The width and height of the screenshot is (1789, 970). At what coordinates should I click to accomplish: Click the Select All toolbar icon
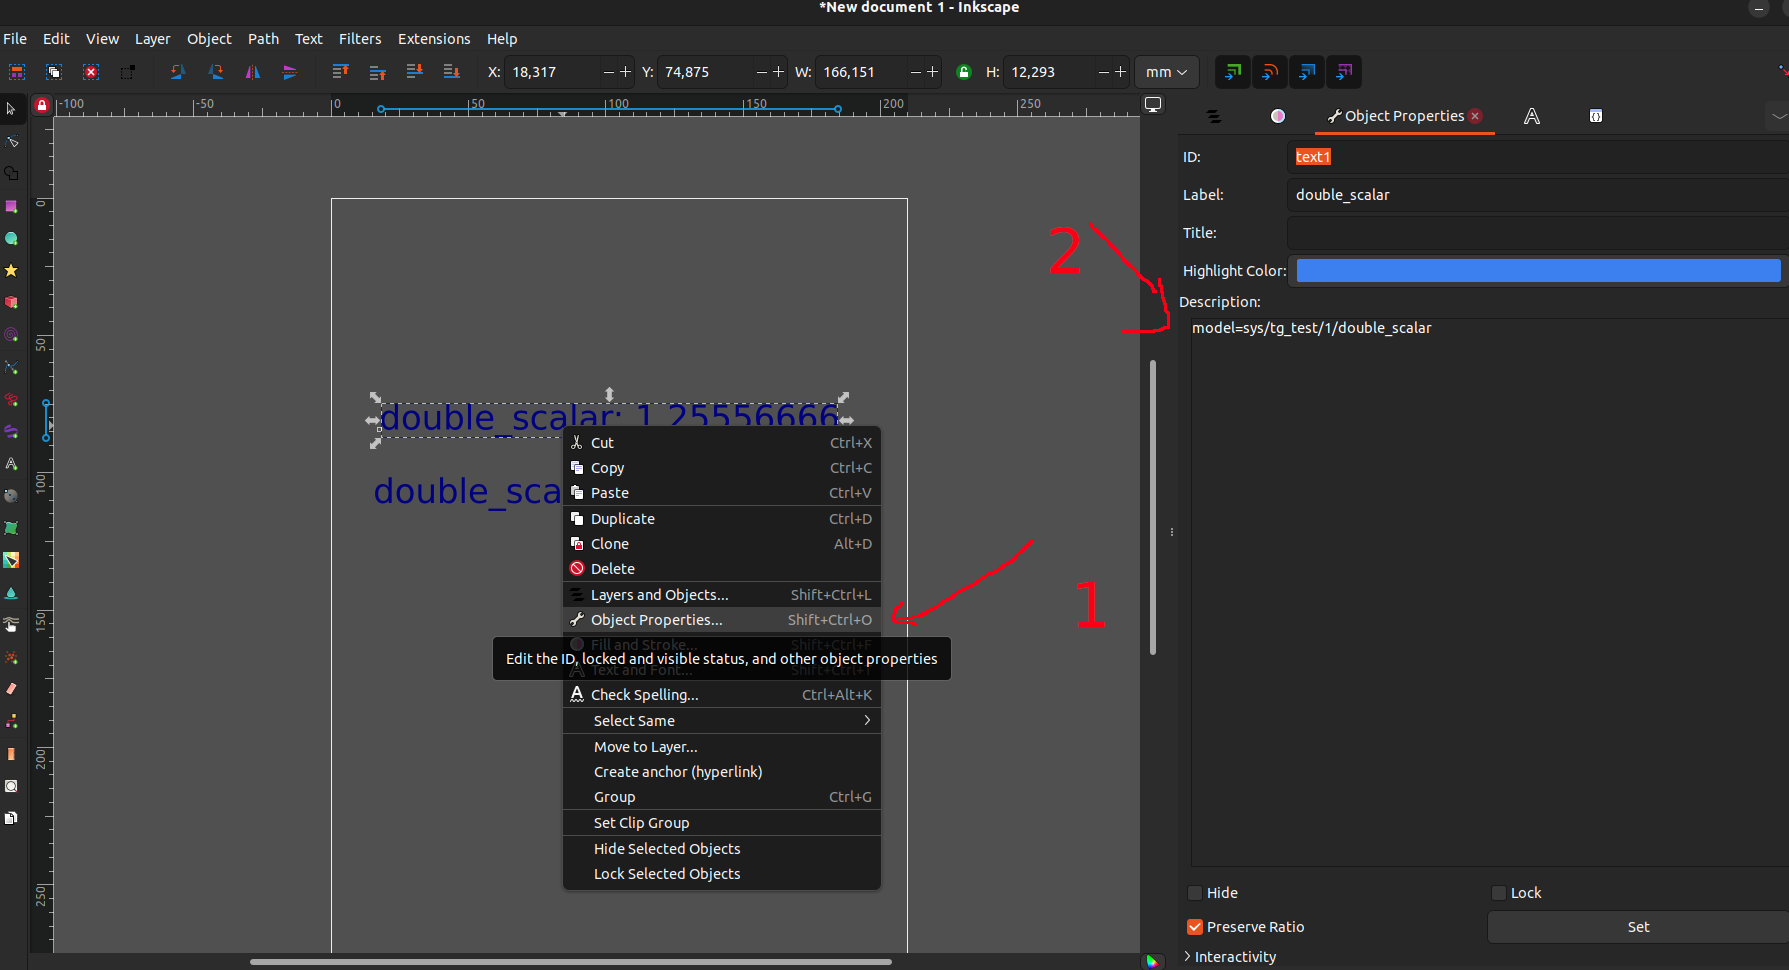(x=17, y=72)
